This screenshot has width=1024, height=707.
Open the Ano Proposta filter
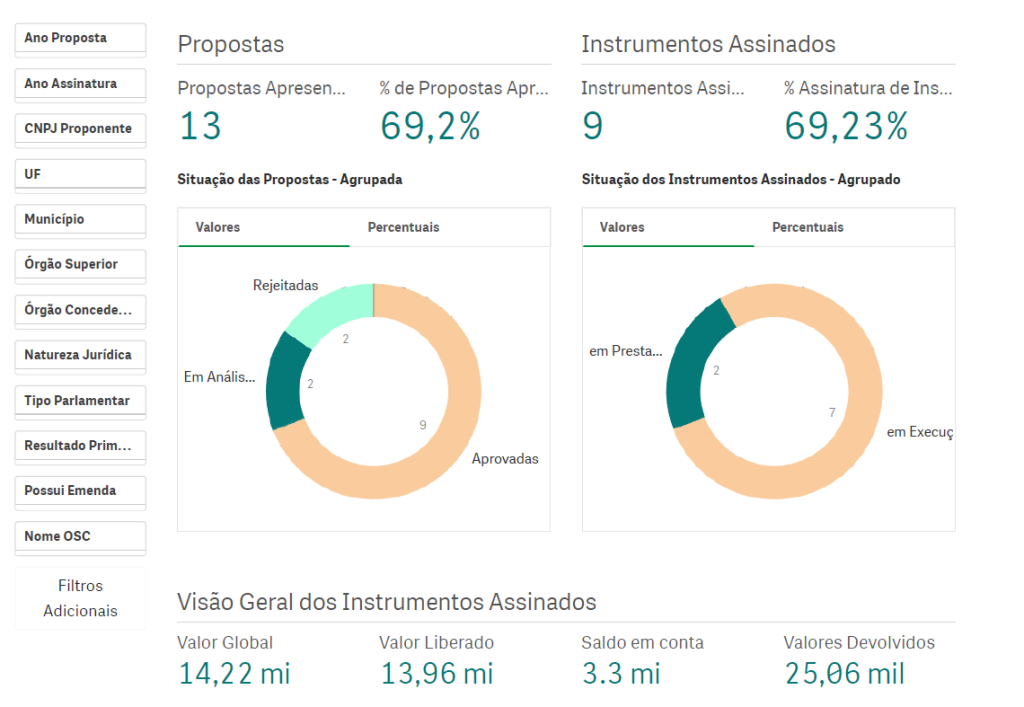[x=80, y=38]
